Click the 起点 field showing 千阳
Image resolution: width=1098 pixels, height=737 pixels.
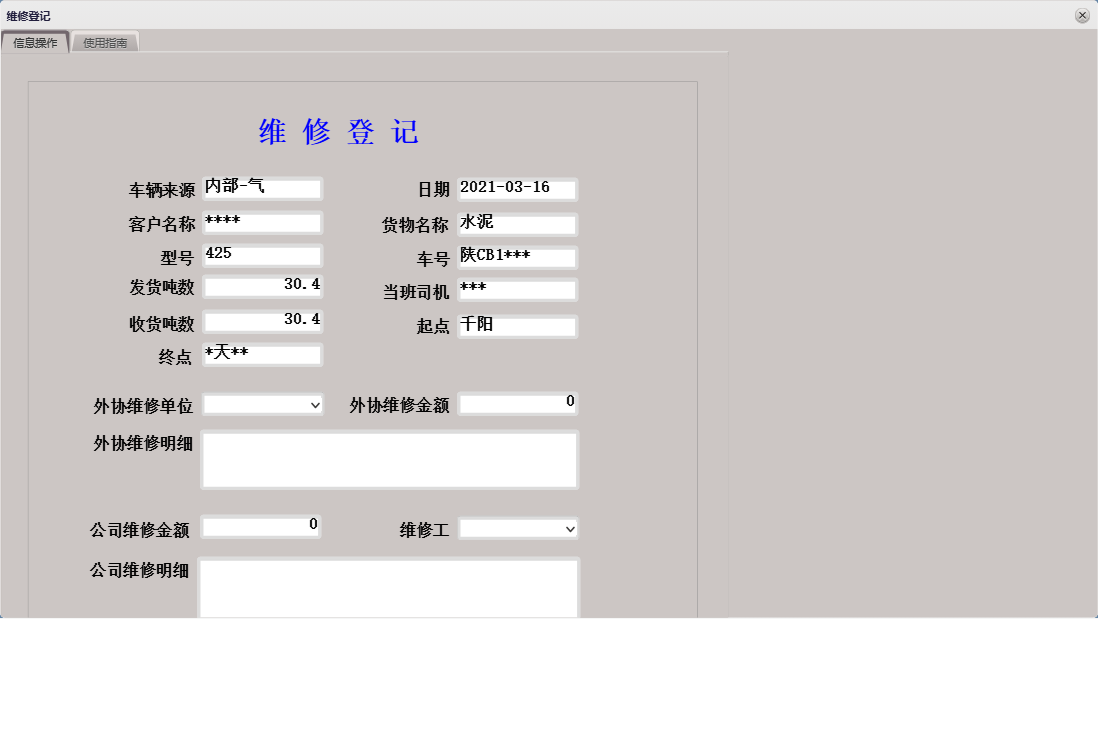(x=517, y=324)
